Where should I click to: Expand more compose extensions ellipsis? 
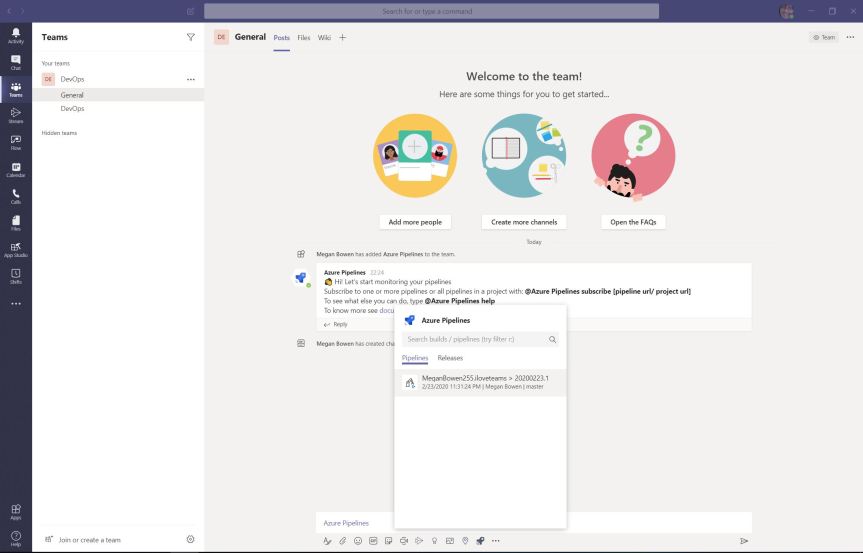click(x=496, y=540)
